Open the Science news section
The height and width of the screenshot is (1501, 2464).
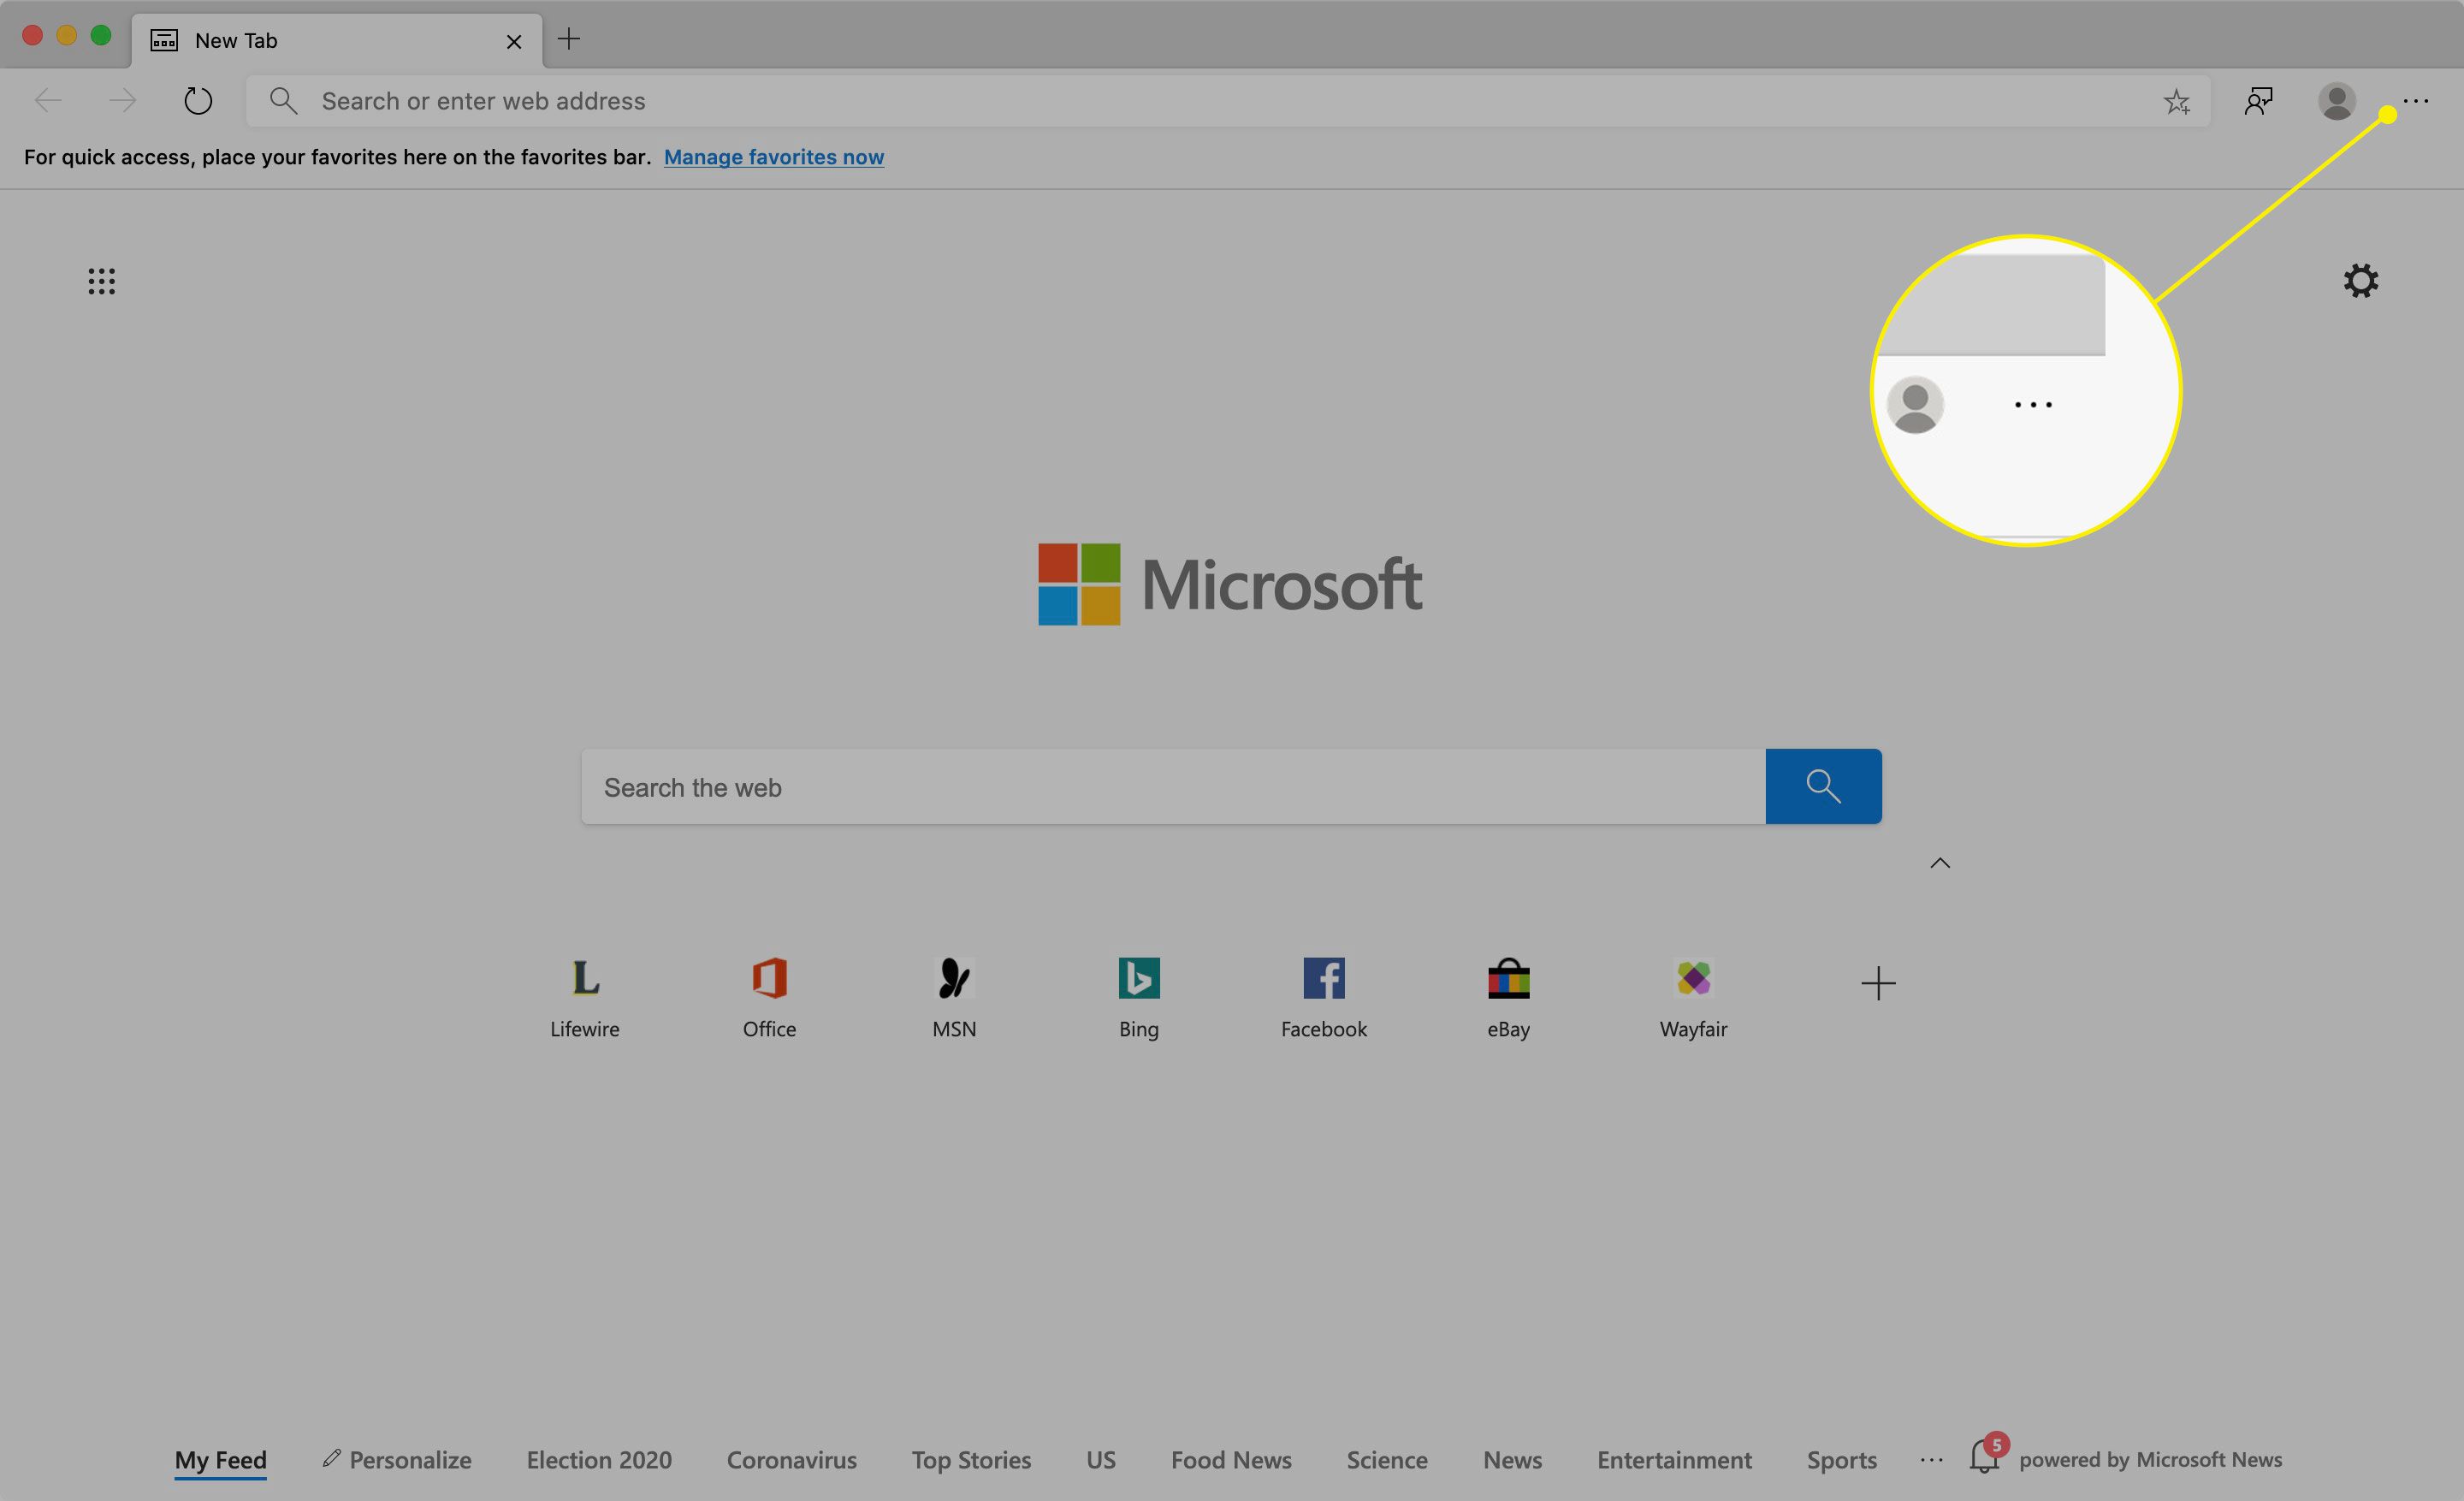point(1387,1457)
